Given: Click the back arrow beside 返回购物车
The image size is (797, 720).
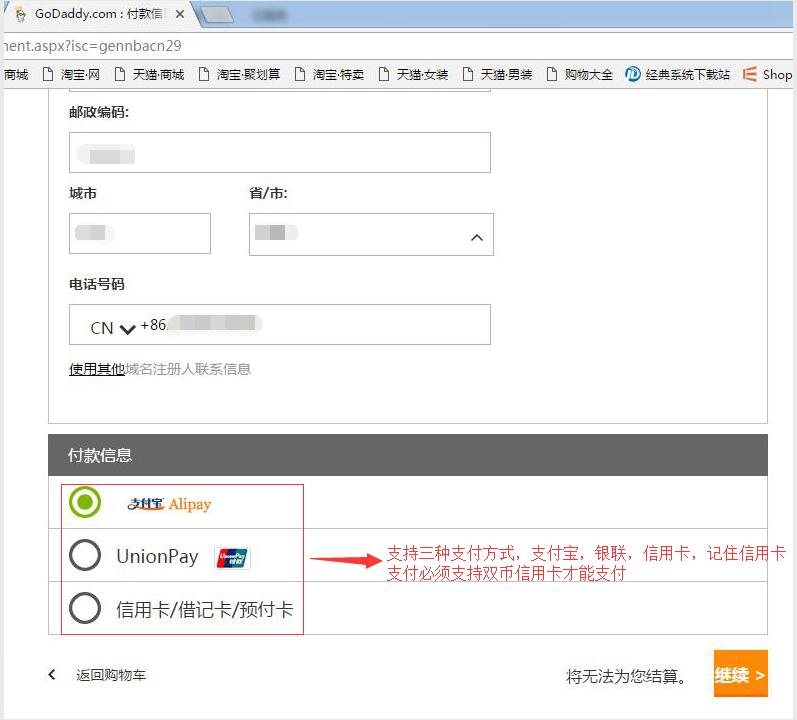Looking at the screenshot, I should coord(52,675).
